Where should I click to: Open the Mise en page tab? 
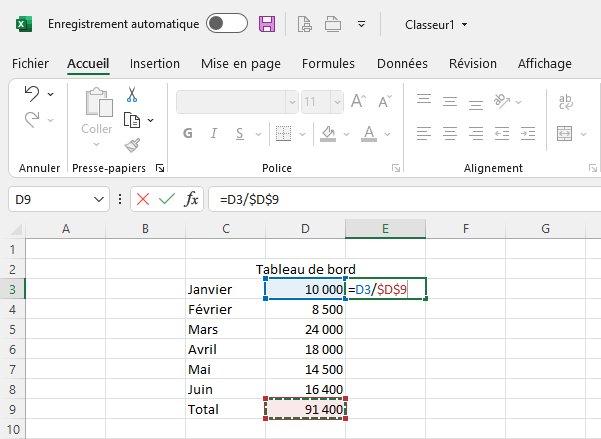pyautogui.click(x=241, y=63)
